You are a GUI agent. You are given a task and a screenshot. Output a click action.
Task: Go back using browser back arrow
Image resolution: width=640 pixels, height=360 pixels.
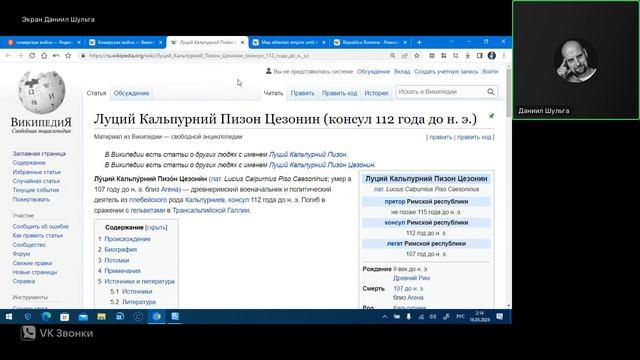[x=8, y=56]
